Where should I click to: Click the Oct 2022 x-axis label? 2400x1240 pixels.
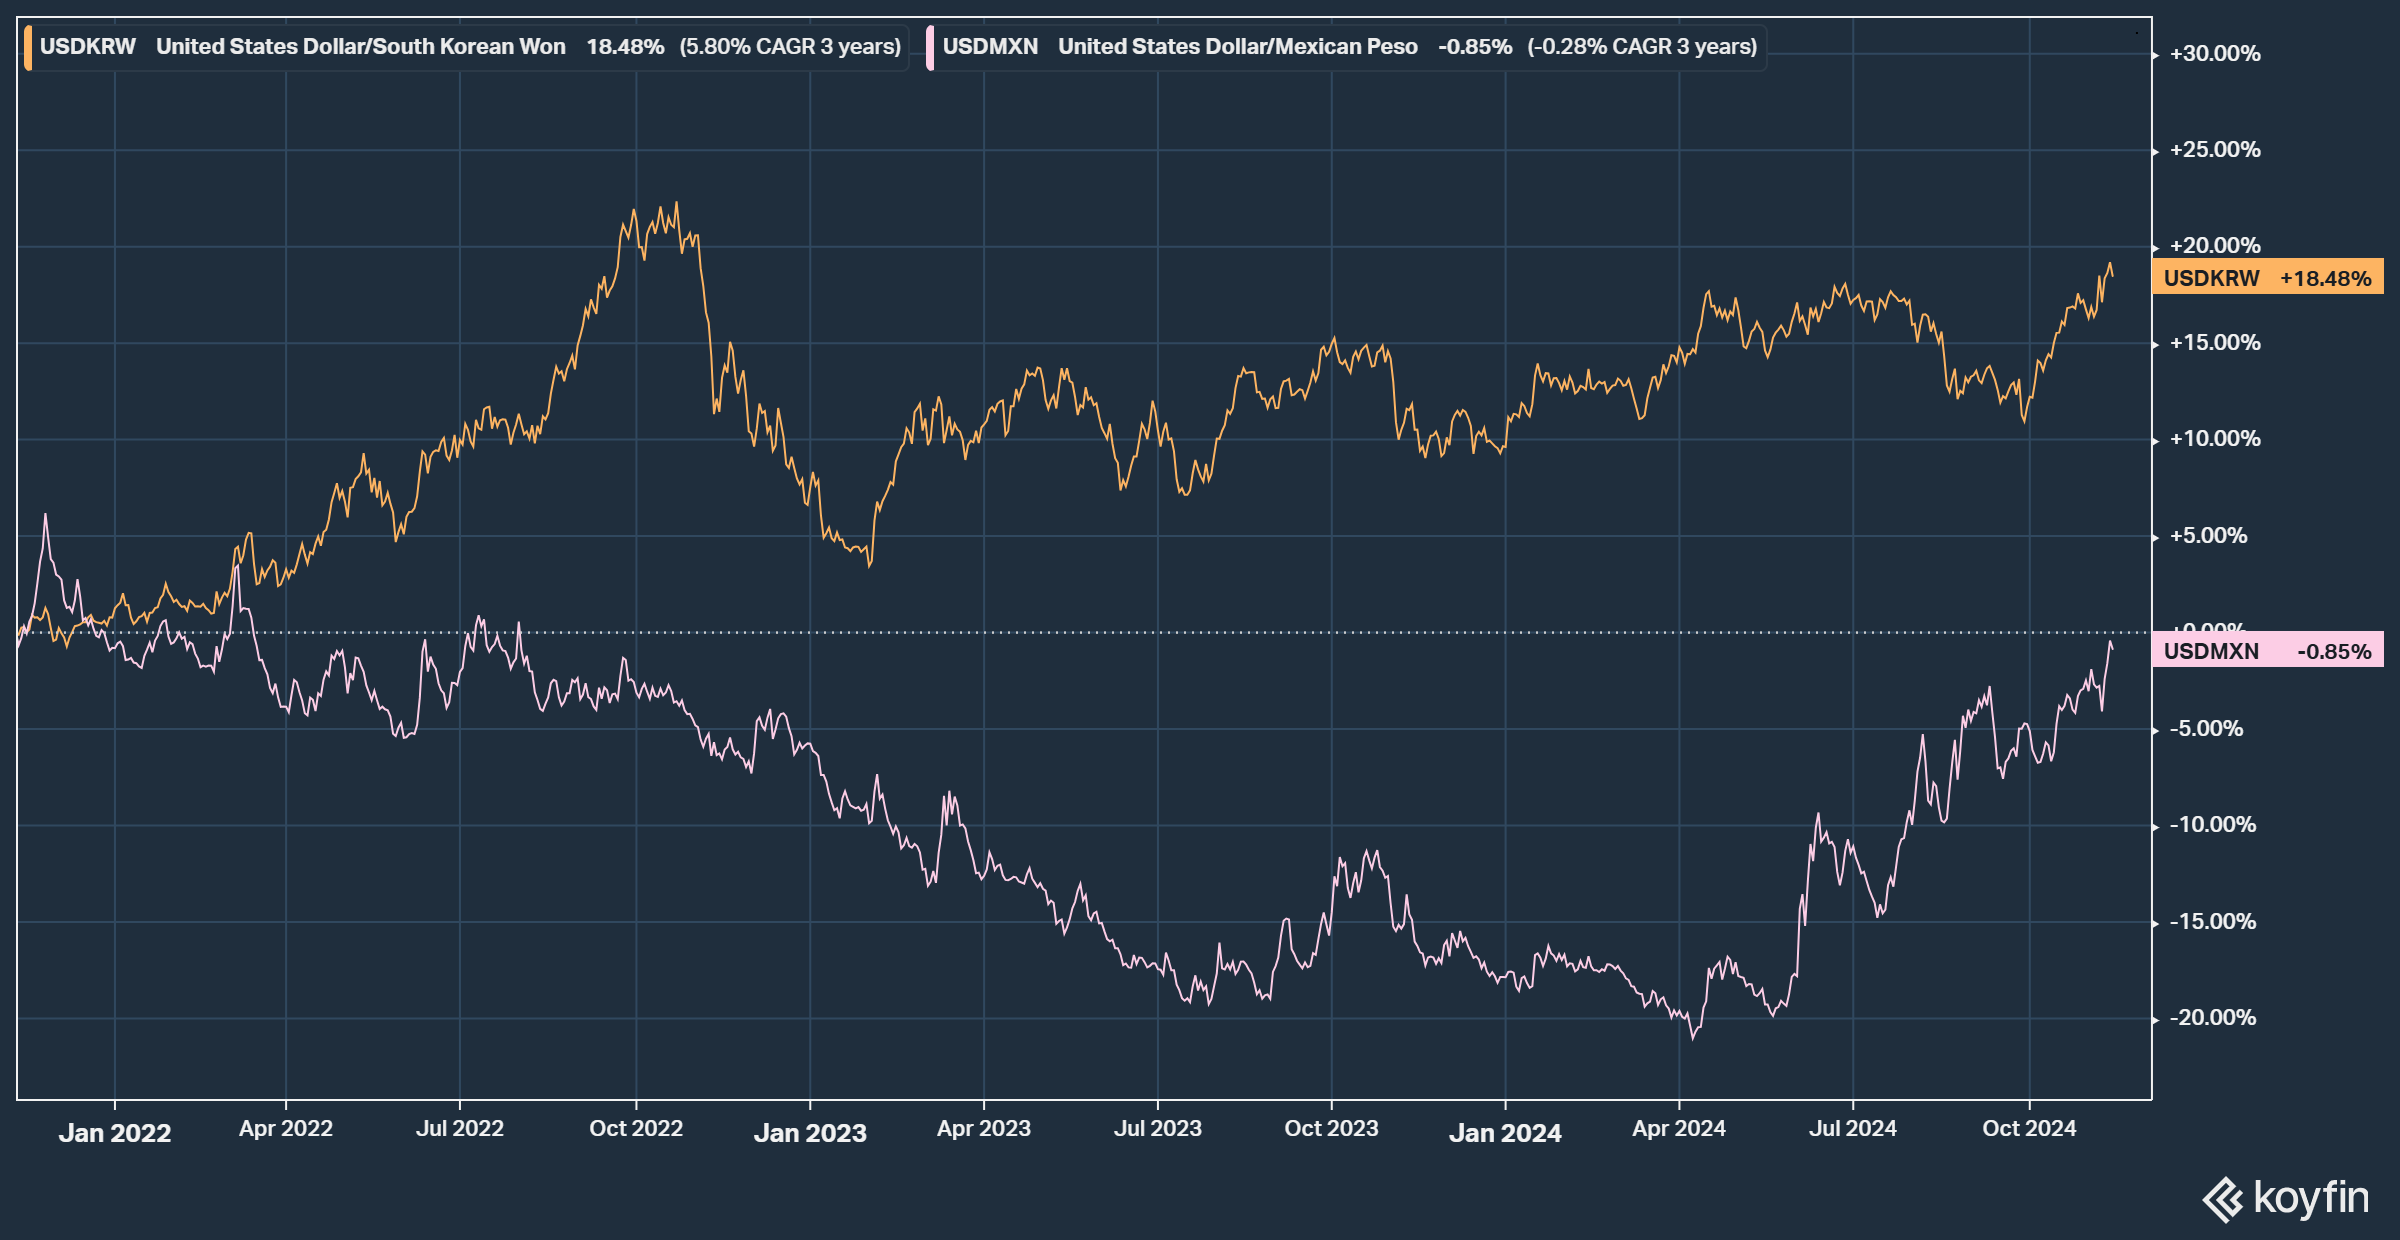(x=636, y=1128)
